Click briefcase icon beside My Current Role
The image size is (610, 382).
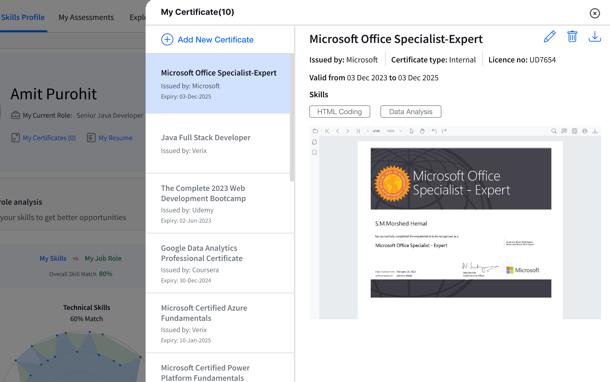click(15, 116)
